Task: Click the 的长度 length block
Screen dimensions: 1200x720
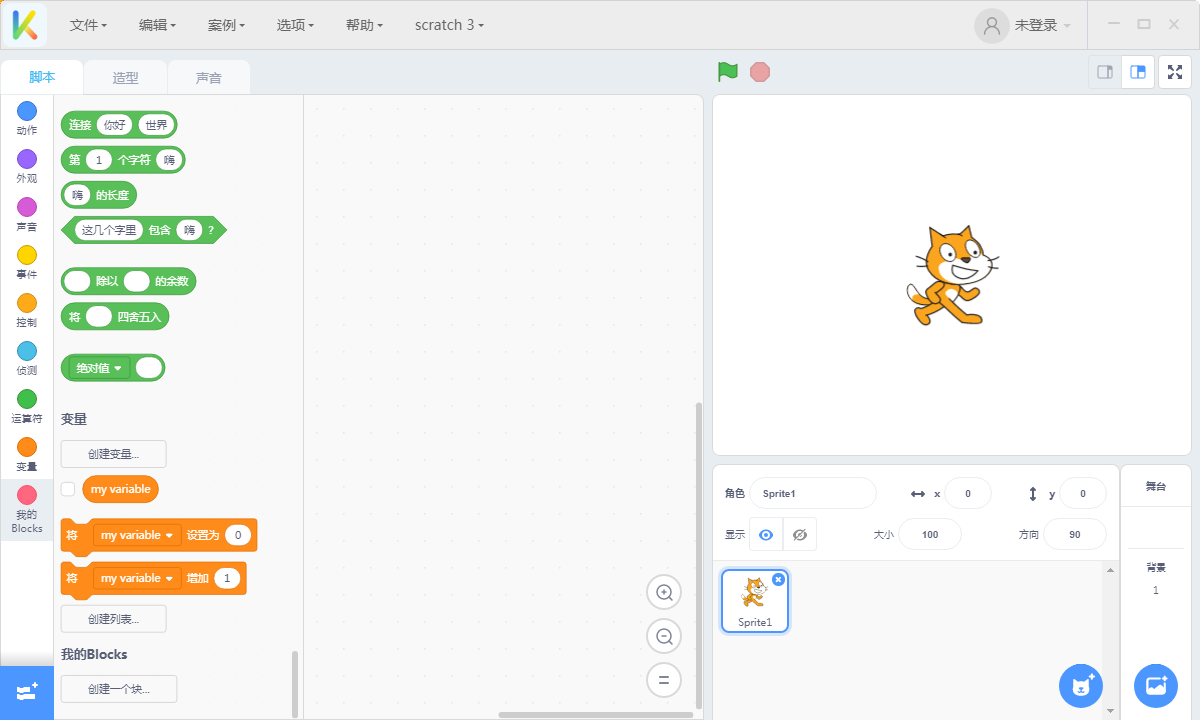Action: tap(99, 195)
